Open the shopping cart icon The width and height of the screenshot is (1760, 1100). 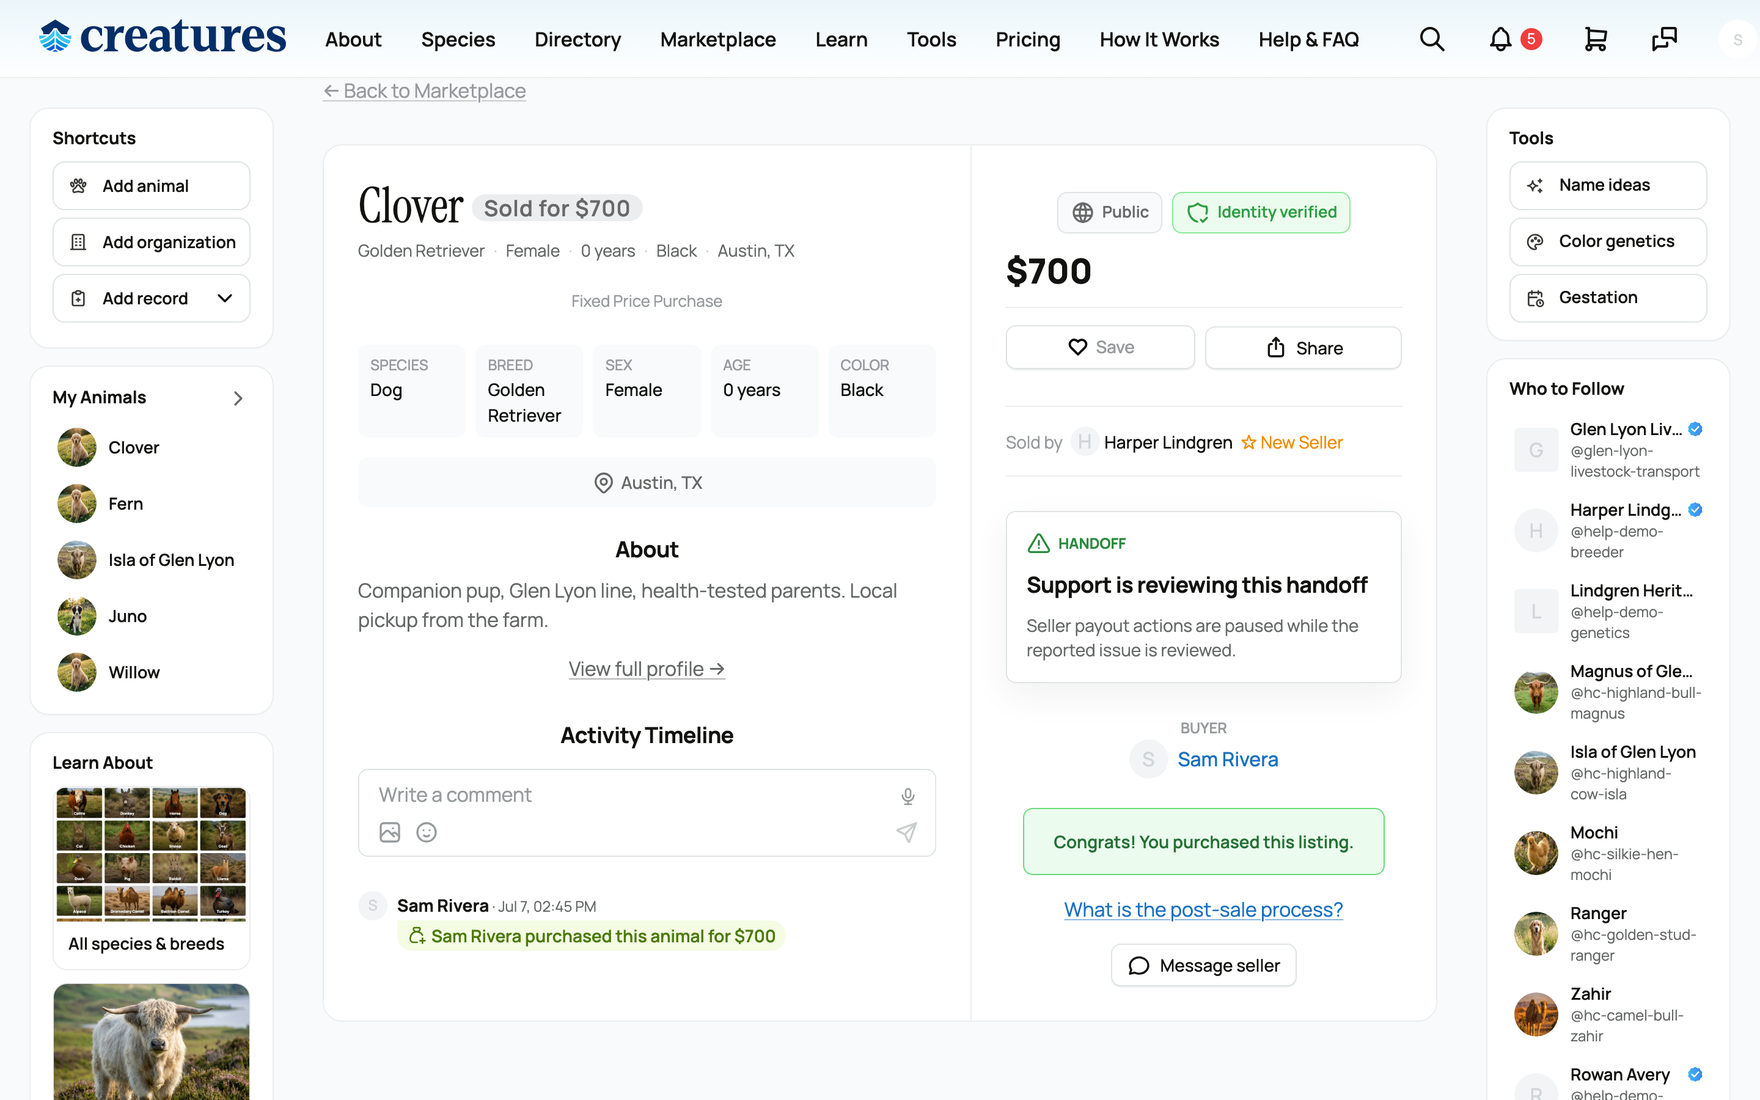click(x=1596, y=39)
